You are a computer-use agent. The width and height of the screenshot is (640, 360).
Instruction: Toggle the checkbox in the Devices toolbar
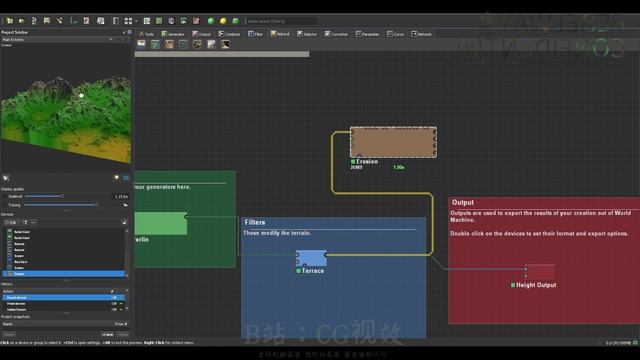coord(7,222)
